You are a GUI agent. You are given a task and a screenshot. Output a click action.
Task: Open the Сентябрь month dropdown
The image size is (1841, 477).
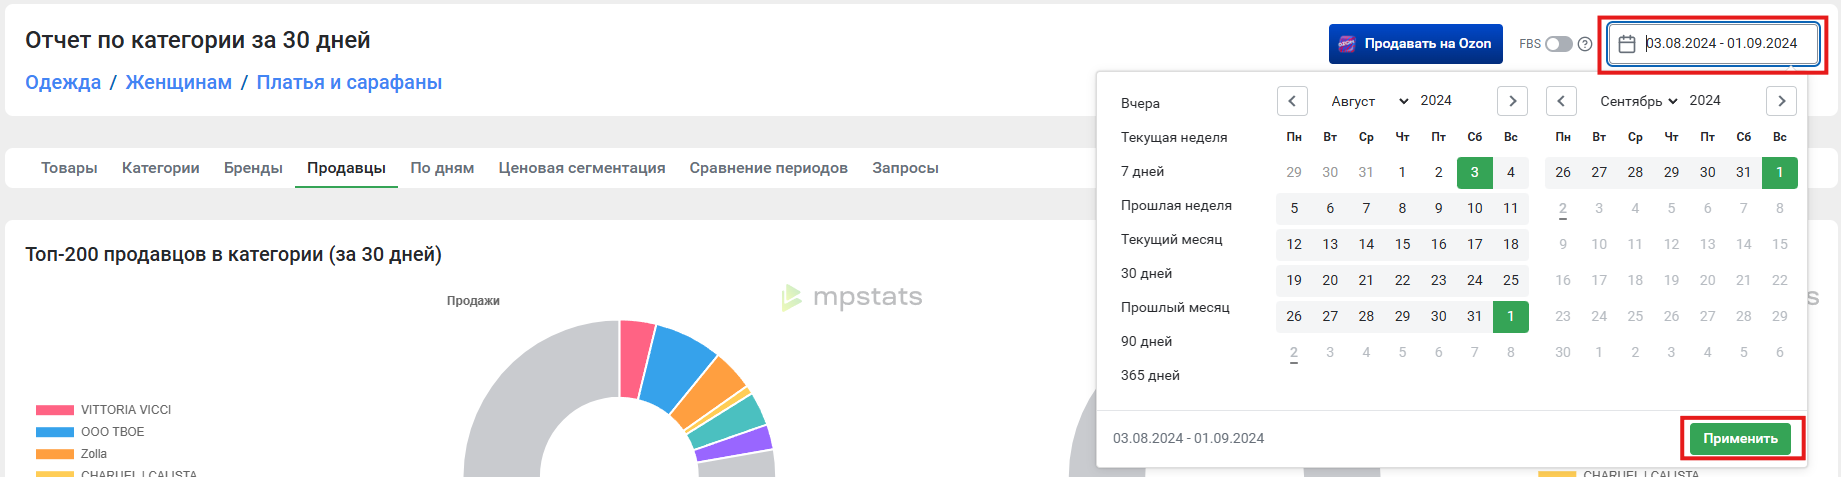(1638, 101)
